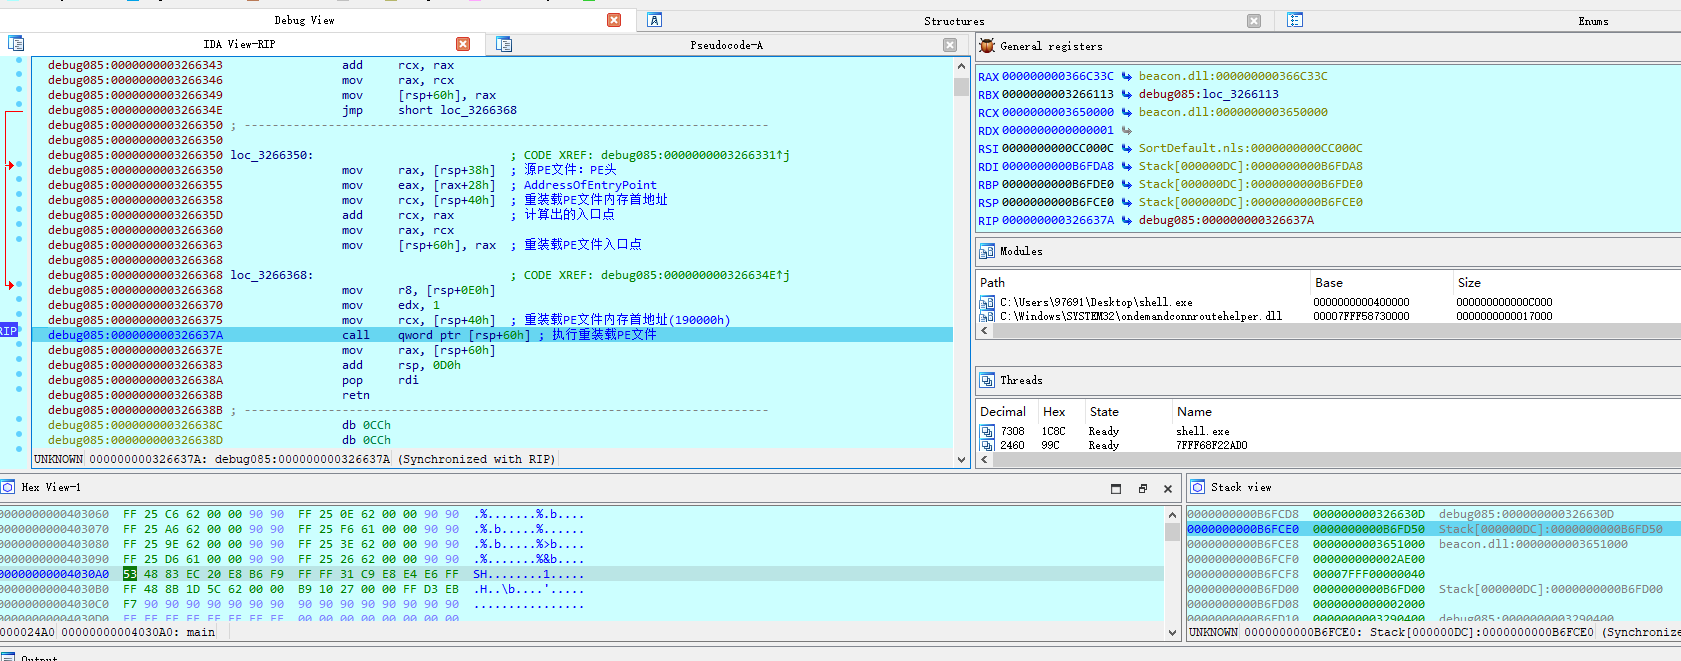Switch to the Pseudocode-A tab
1681x661 pixels.
coord(726,45)
